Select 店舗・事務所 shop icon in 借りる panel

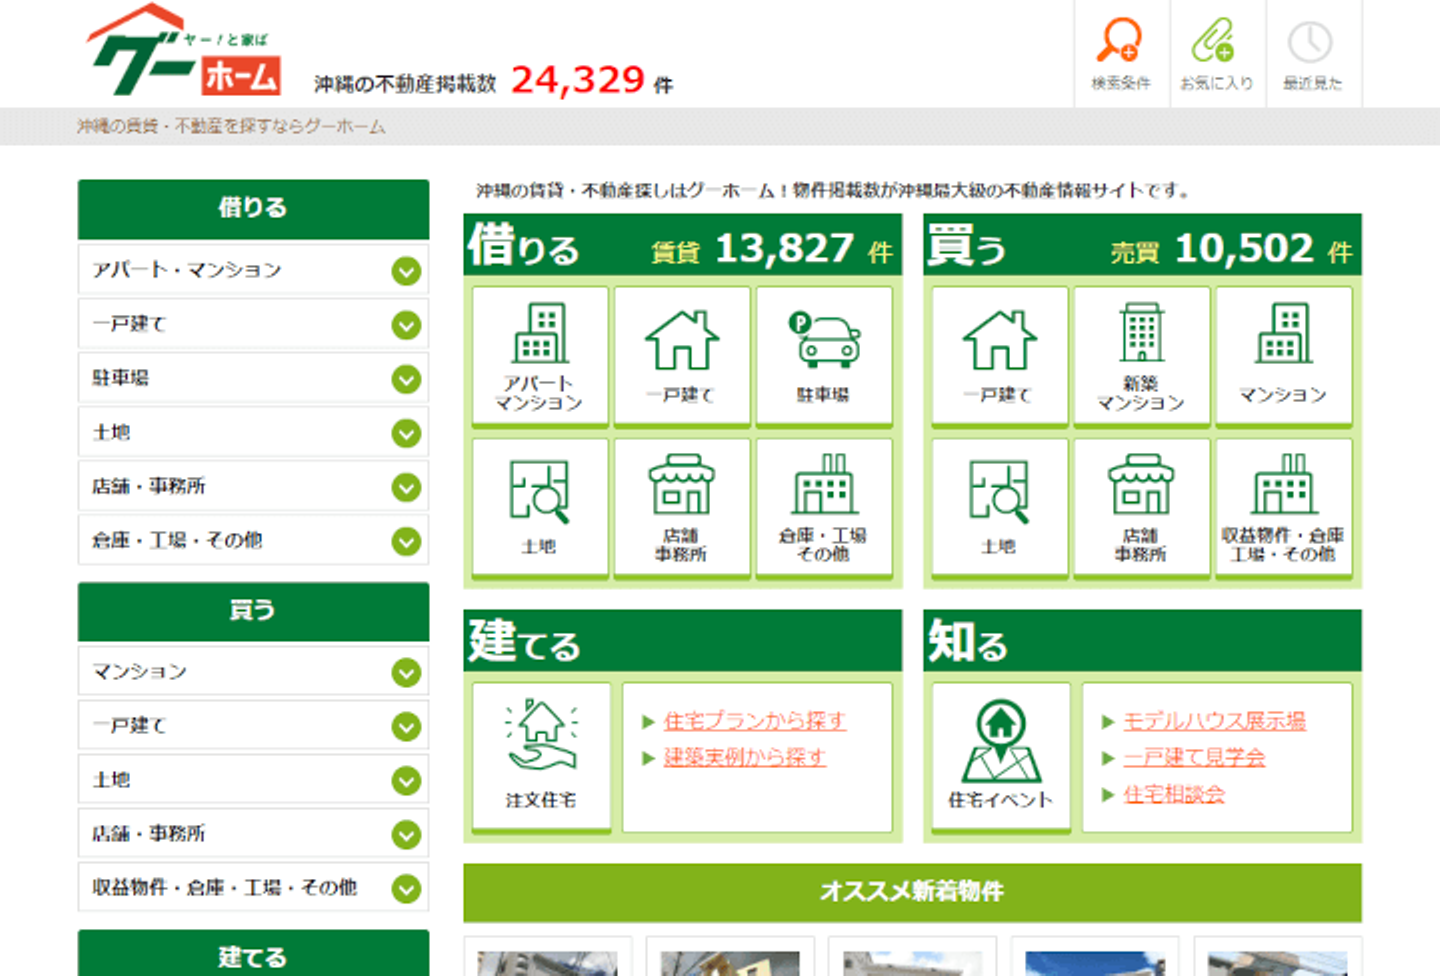pyautogui.click(x=682, y=508)
